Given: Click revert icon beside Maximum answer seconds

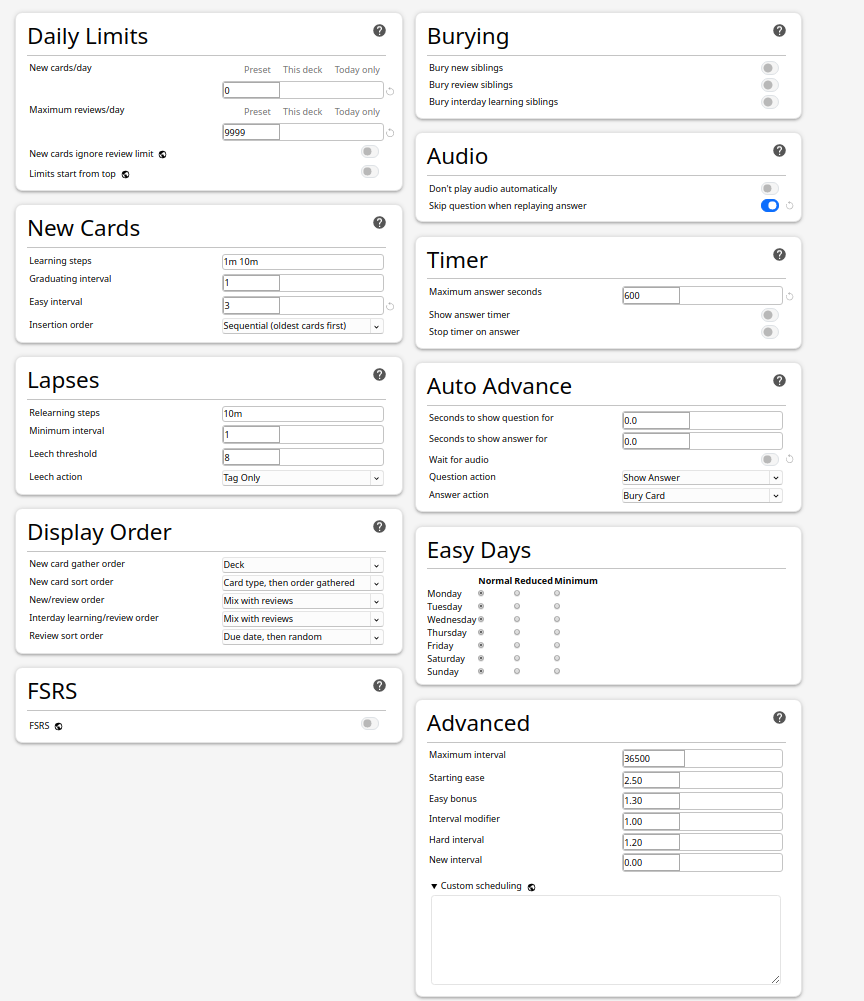Looking at the screenshot, I should tap(790, 296).
